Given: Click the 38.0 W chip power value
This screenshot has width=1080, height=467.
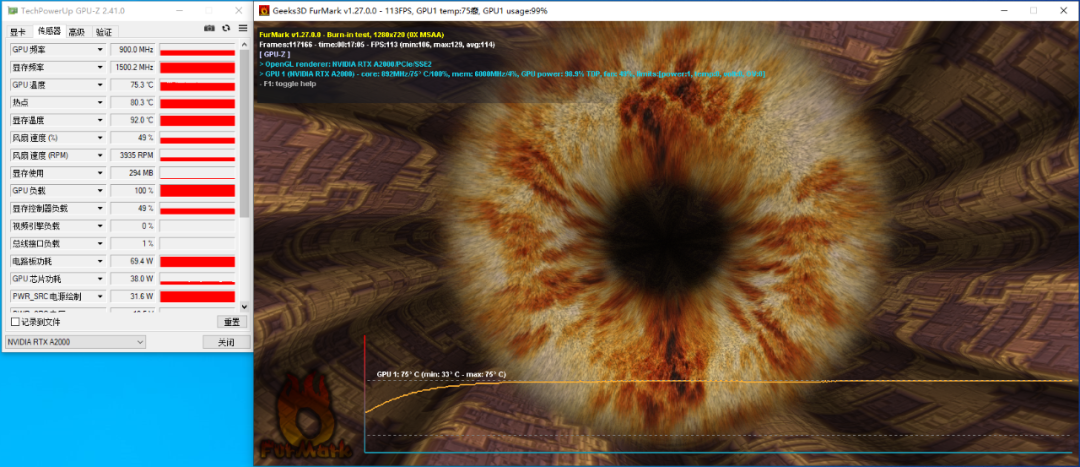Looking at the screenshot, I should pos(133,279).
